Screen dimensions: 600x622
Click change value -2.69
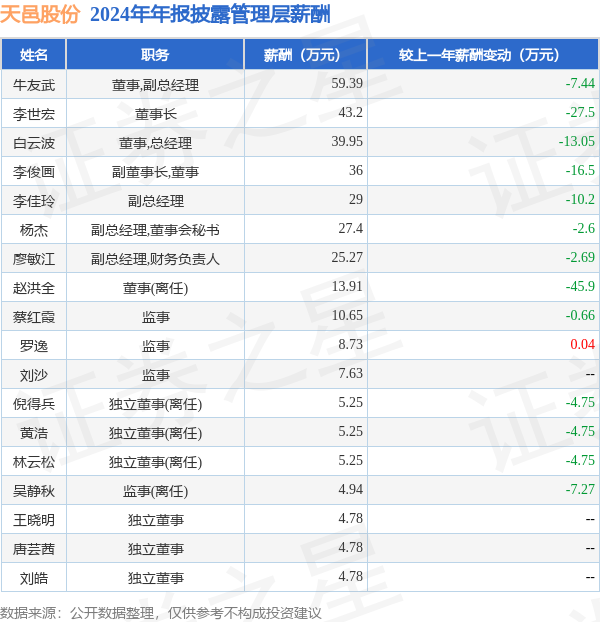point(580,257)
